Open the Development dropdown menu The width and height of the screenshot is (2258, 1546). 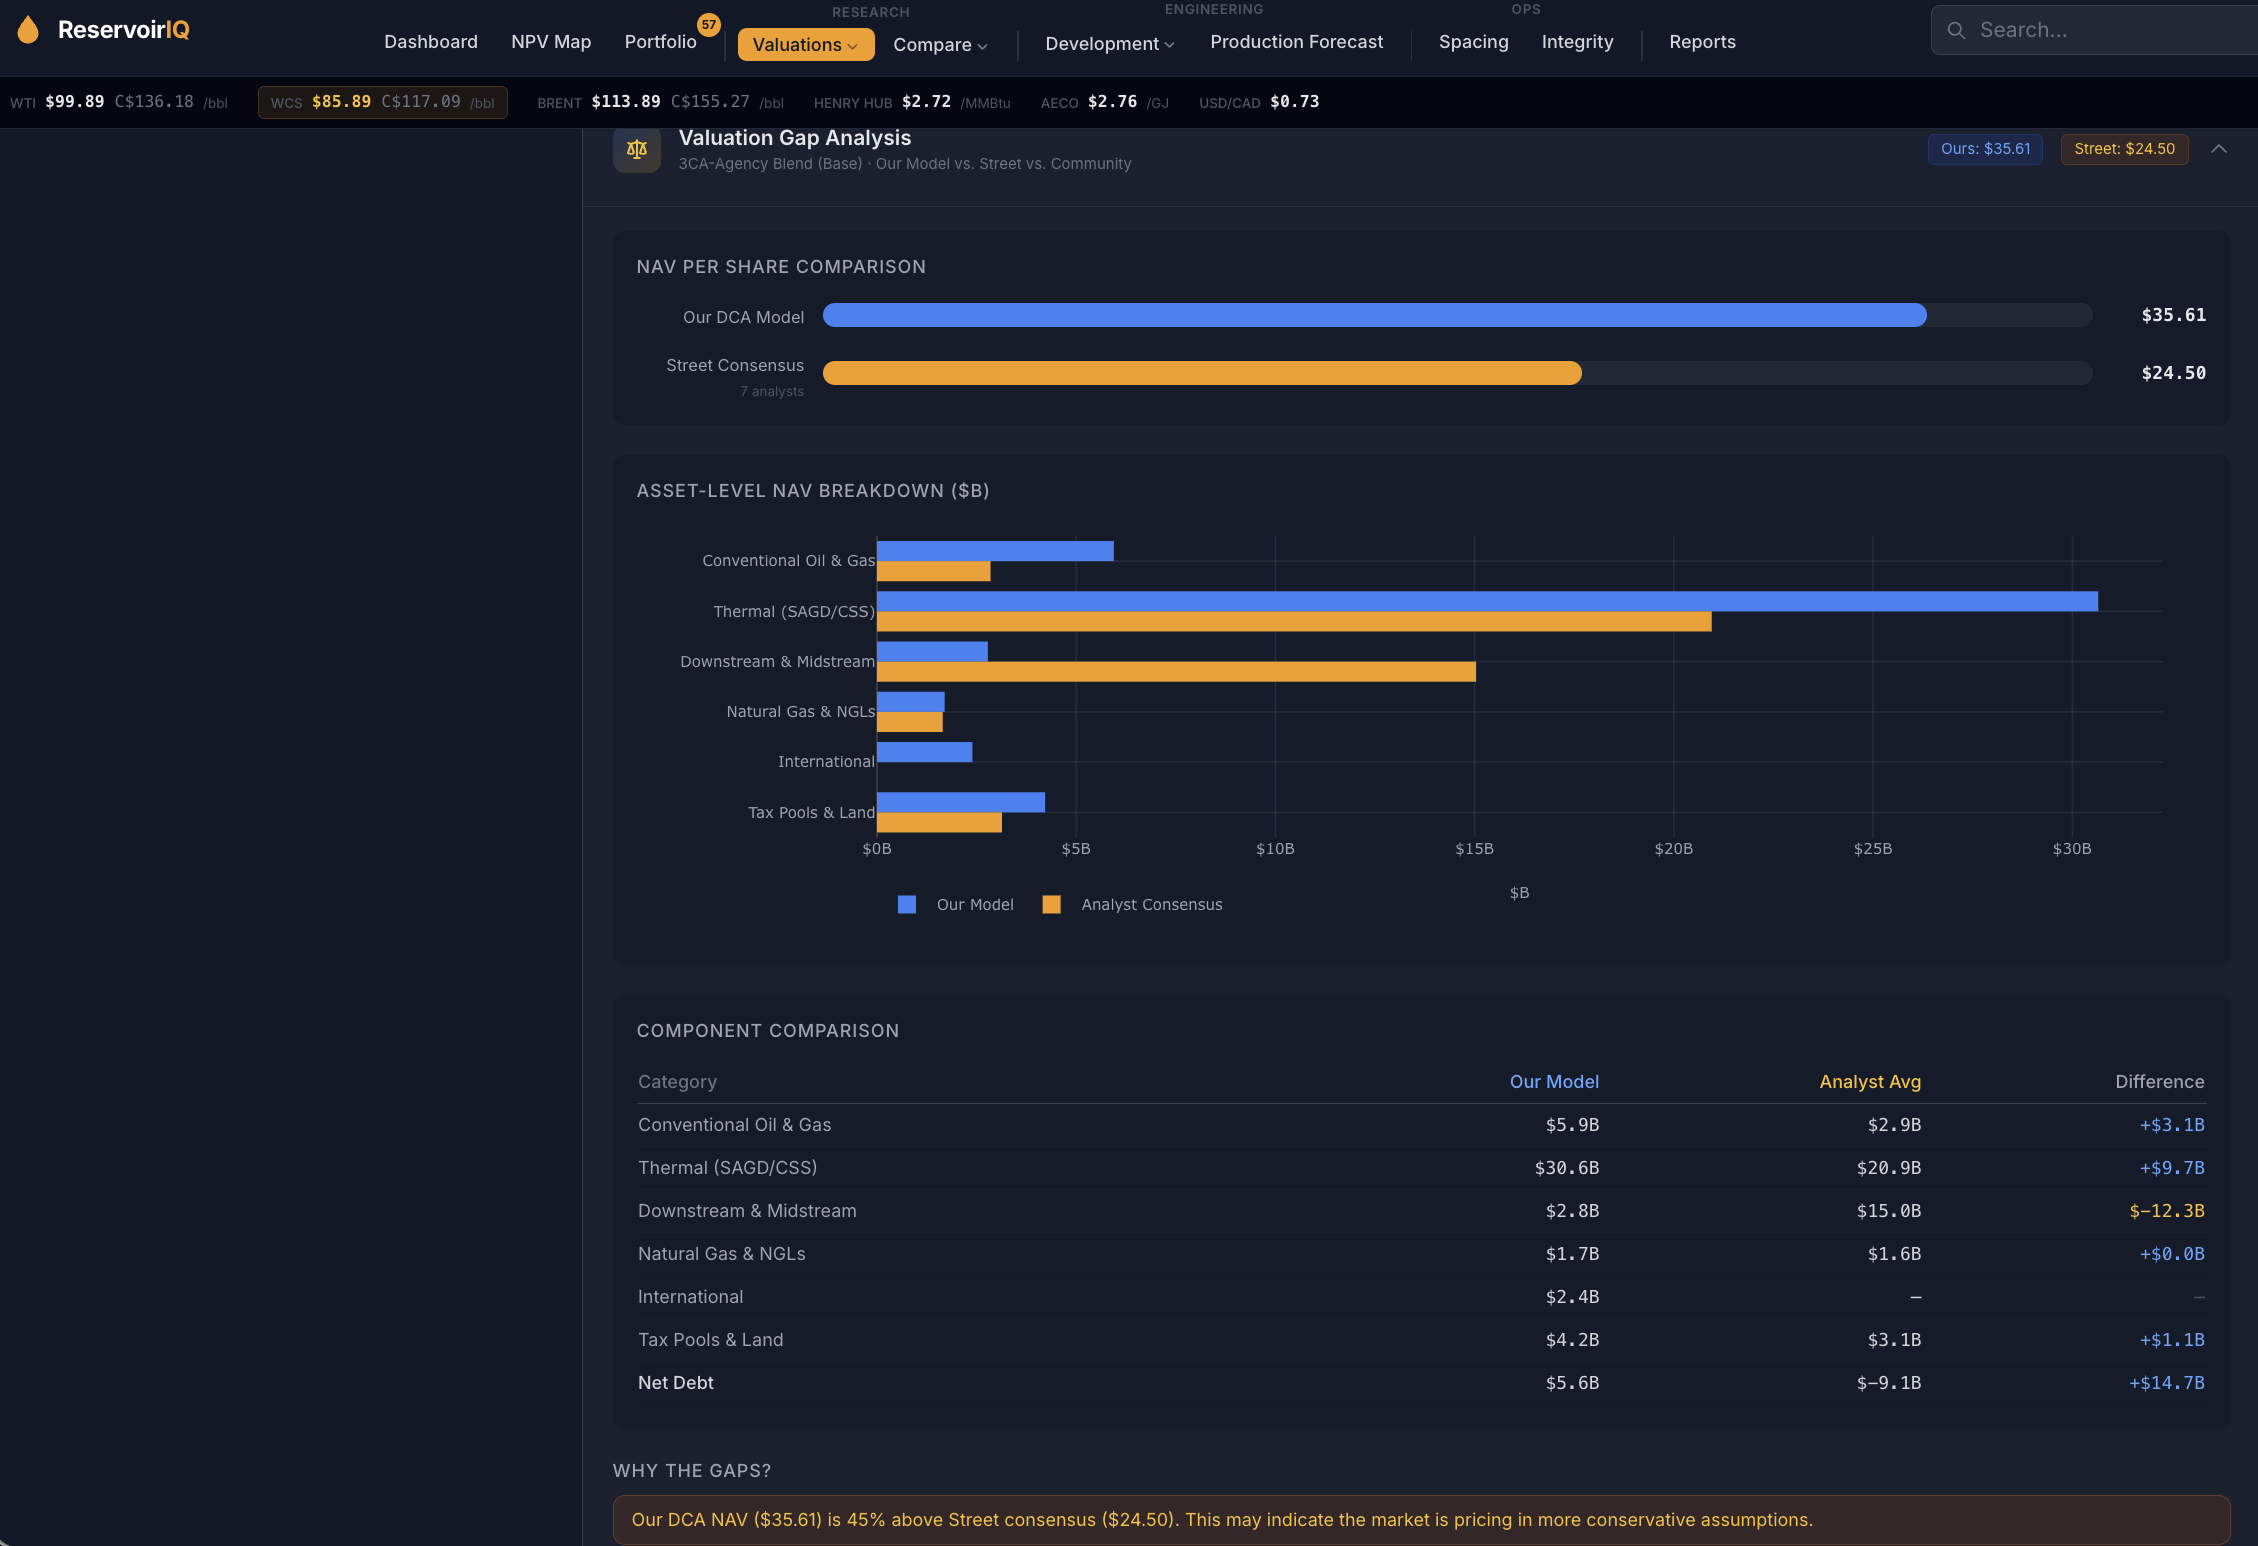point(1109,43)
